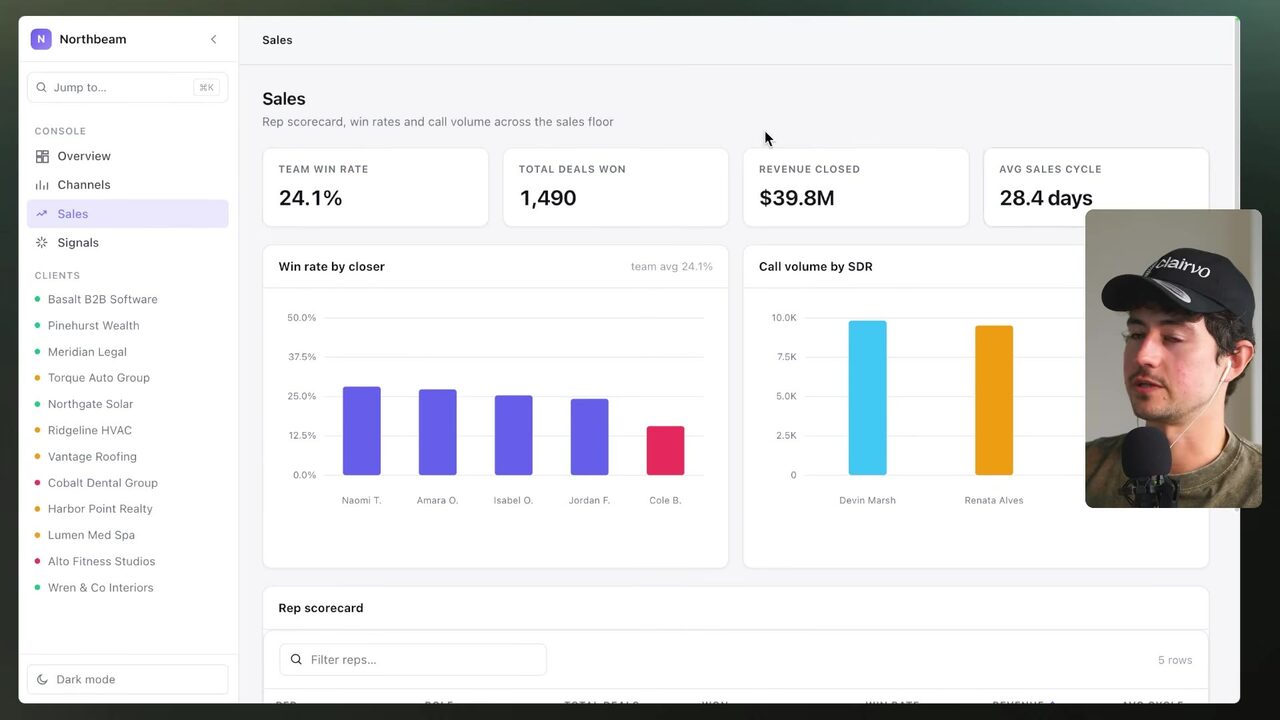Click the Revenue Closed card
This screenshot has width=1280, height=720.
[x=856, y=187]
